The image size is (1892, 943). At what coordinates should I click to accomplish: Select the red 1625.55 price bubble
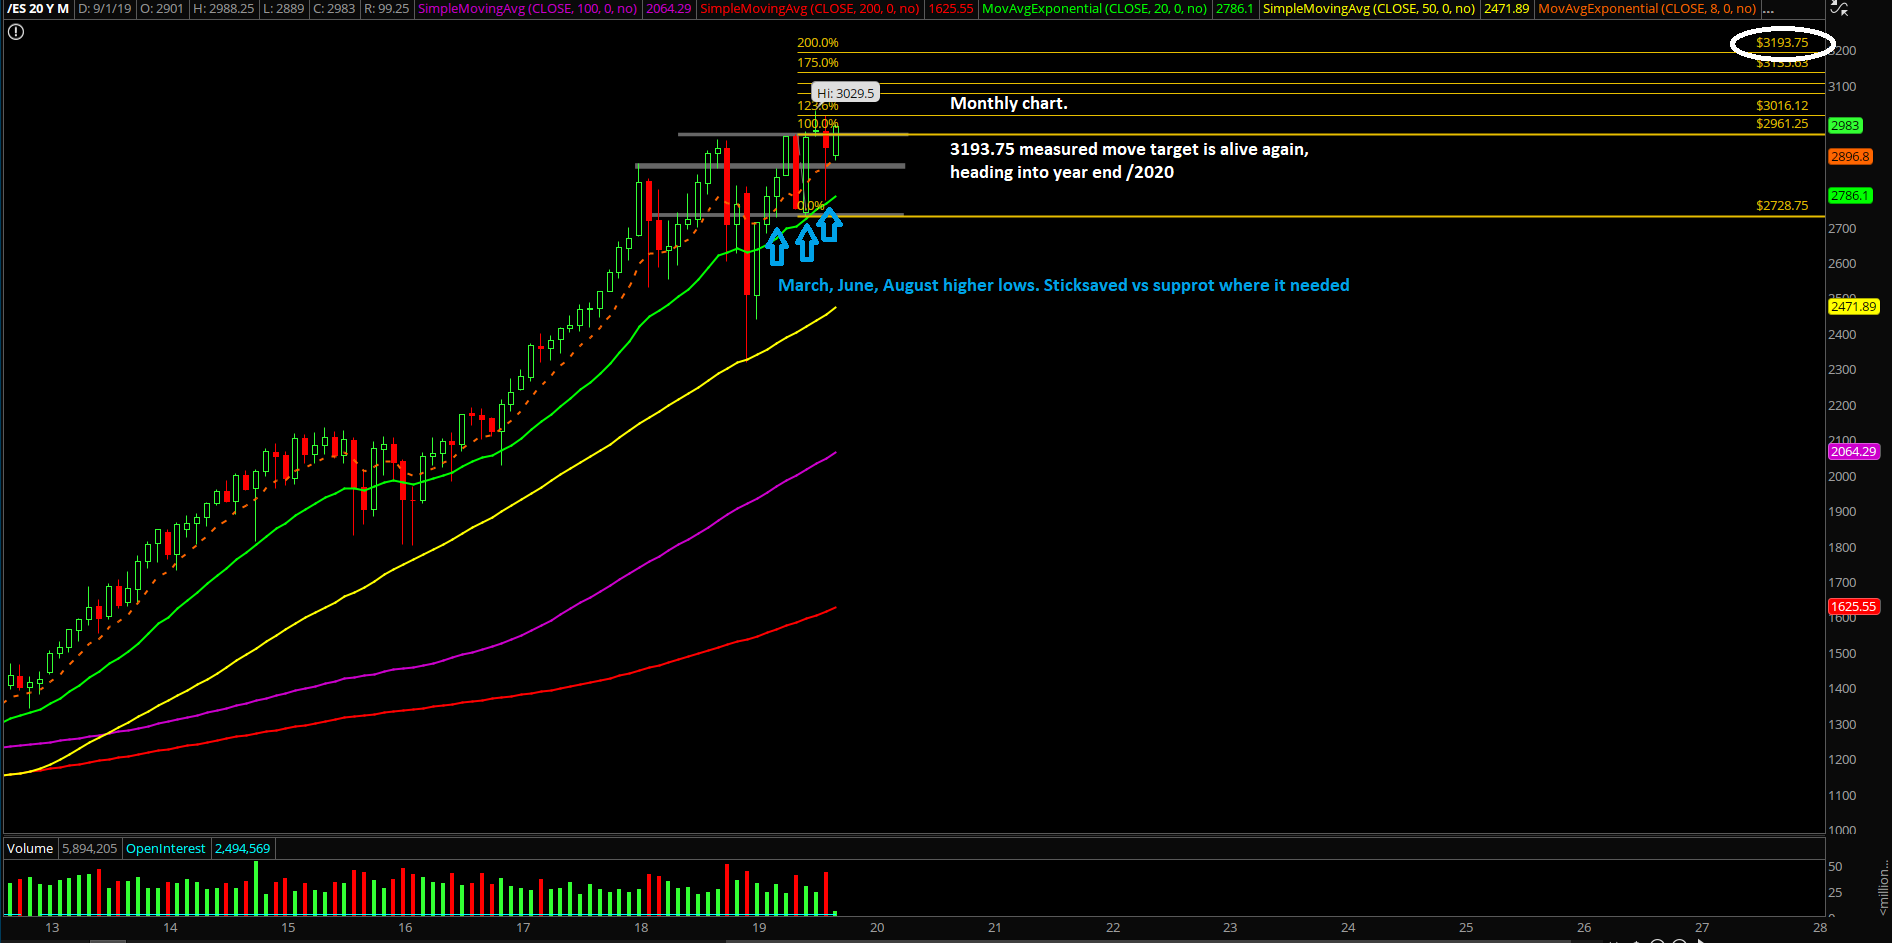1853,606
